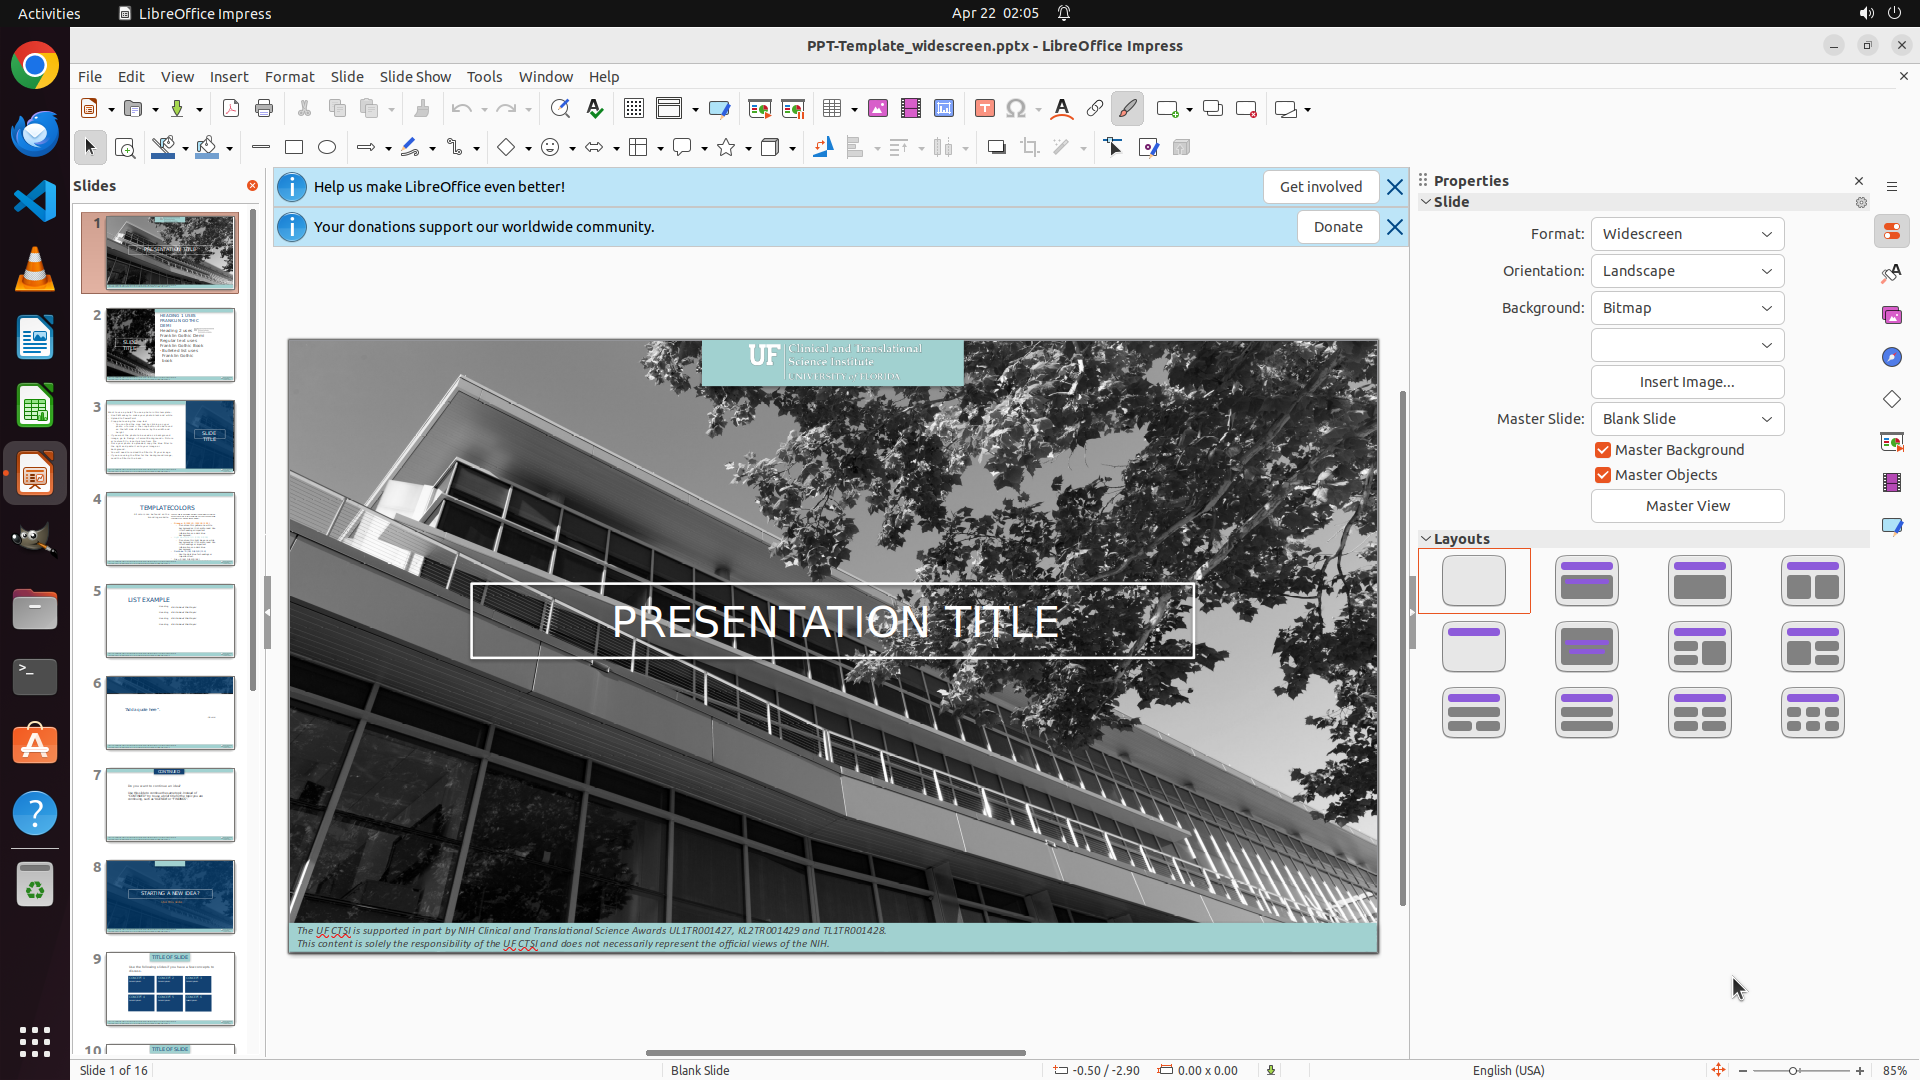
Task: Open the Slide Show menu
Action: (x=415, y=77)
